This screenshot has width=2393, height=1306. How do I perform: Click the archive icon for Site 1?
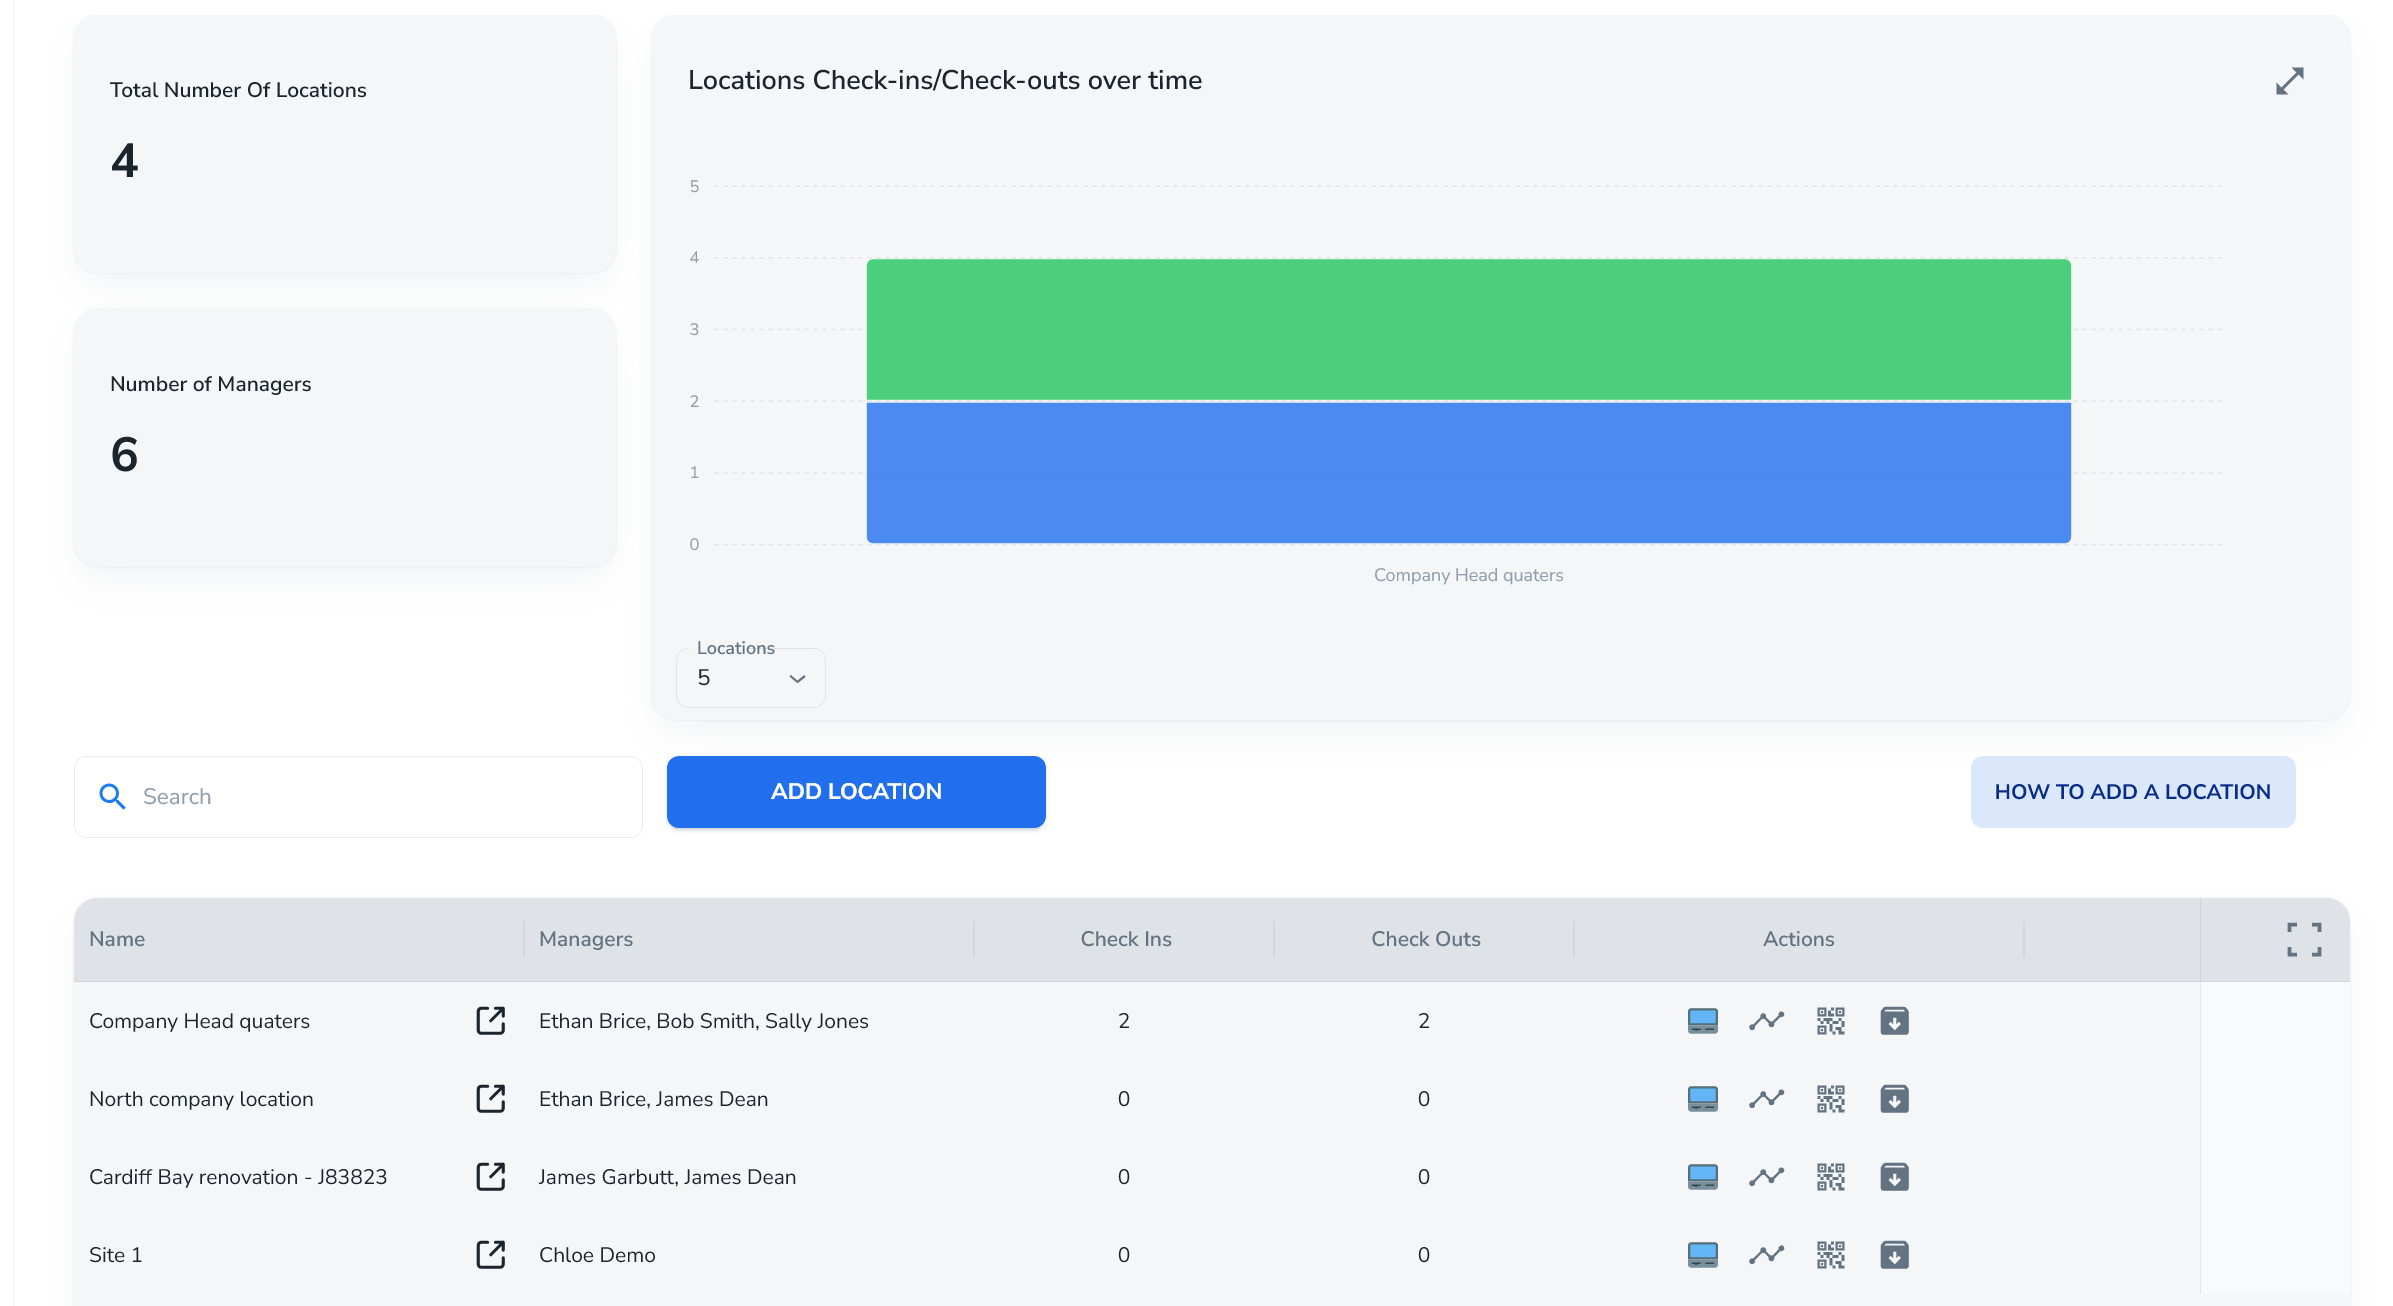1894,1255
